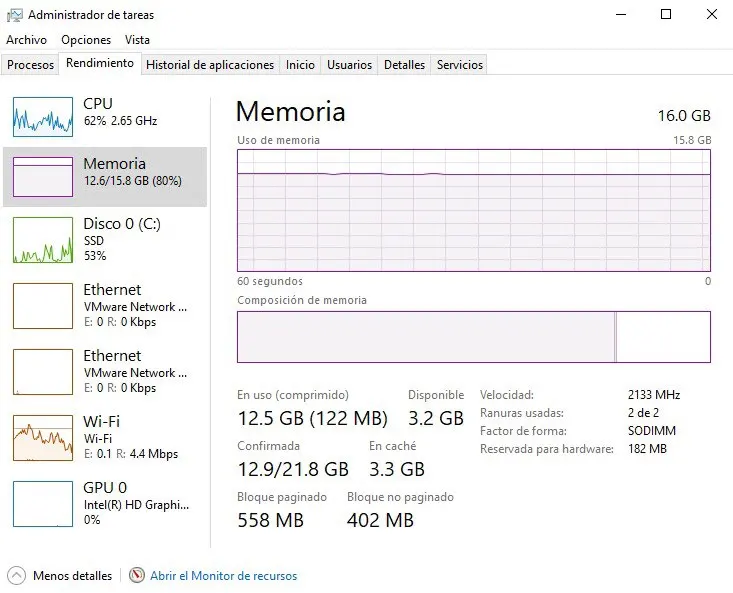The width and height of the screenshot is (733, 593).
Task: Click the Resource Monitor icon at bottom
Action: (x=137, y=576)
